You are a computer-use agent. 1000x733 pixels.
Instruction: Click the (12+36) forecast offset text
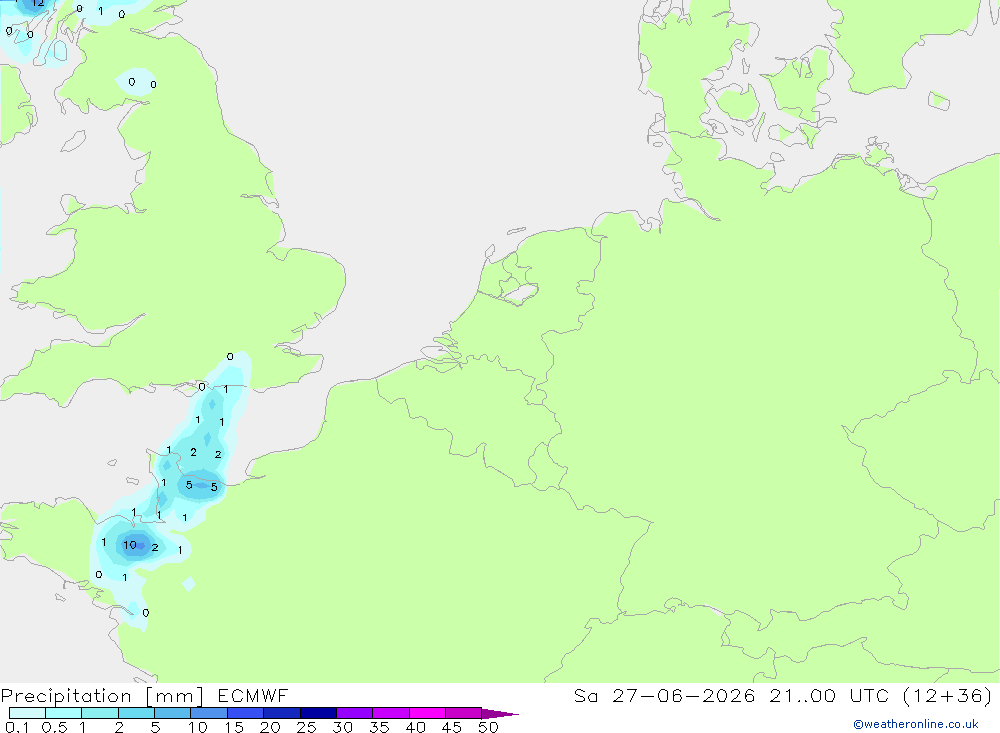click(x=948, y=695)
